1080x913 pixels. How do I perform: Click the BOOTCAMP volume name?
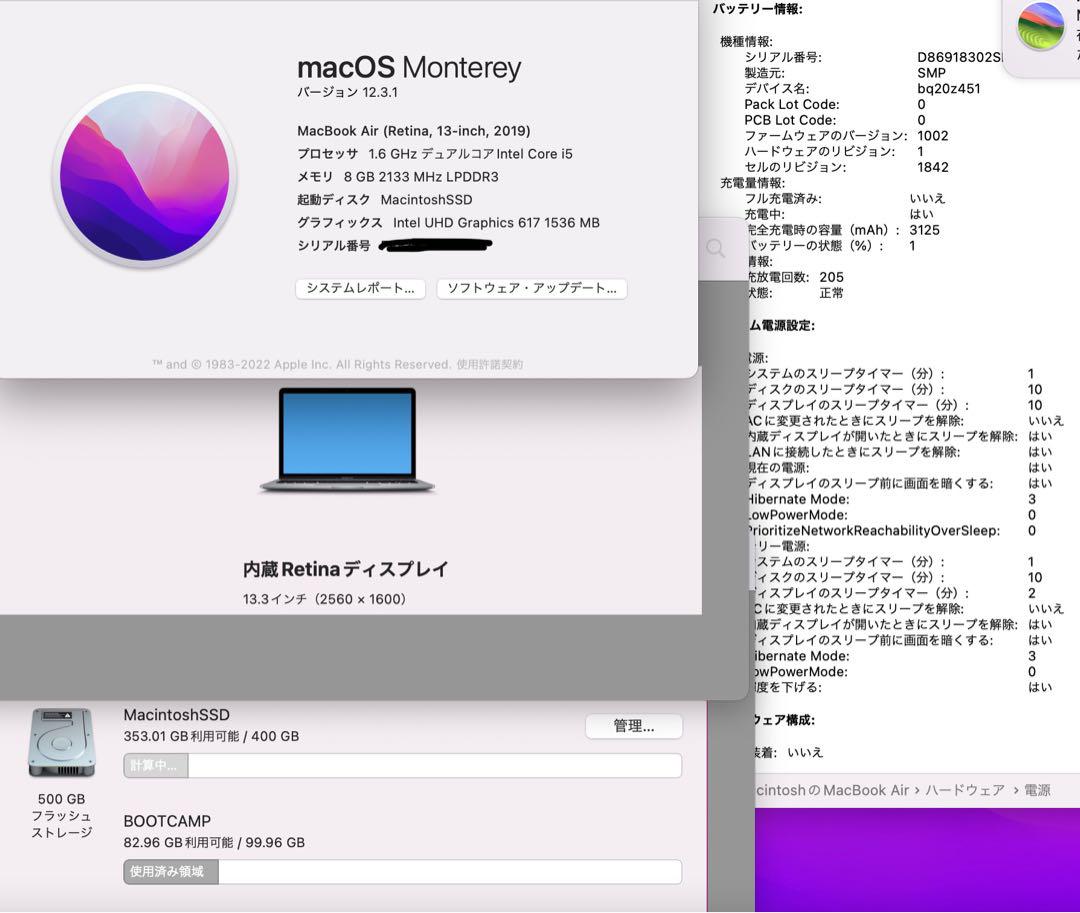point(167,821)
